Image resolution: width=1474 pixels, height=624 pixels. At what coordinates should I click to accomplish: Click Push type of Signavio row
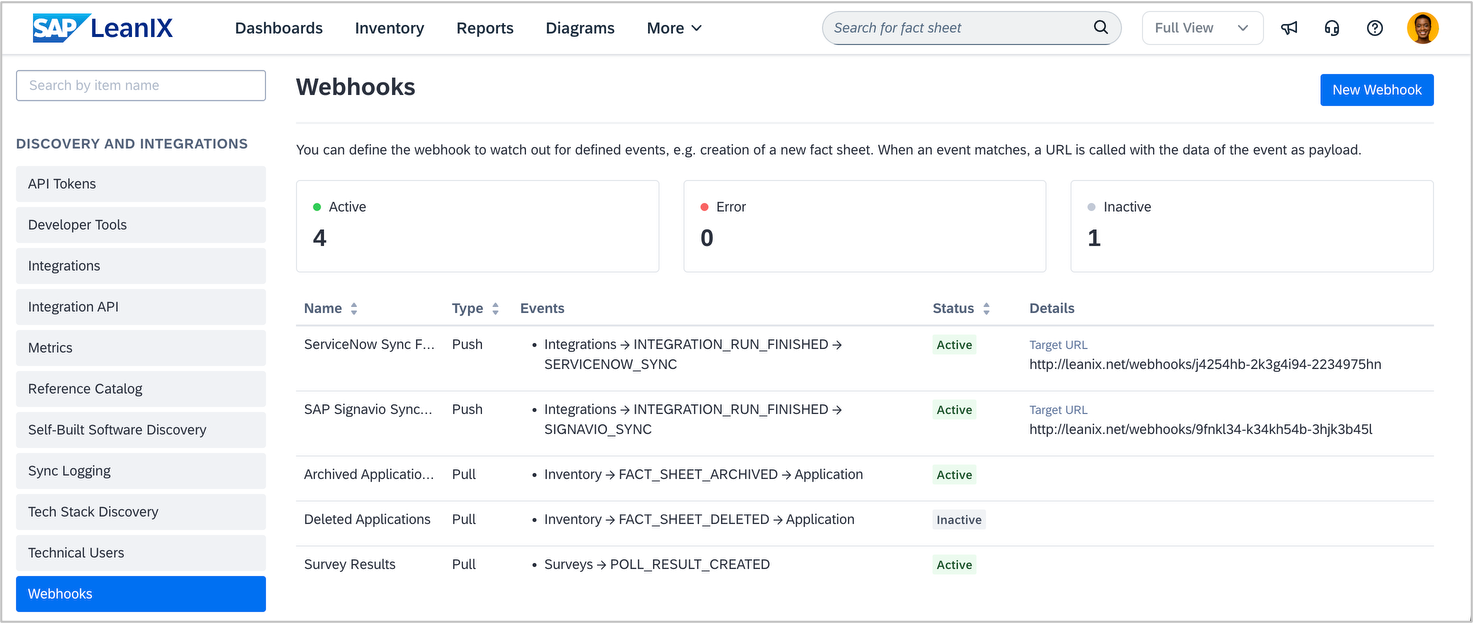pyautogui.click(x=467, y=409)
